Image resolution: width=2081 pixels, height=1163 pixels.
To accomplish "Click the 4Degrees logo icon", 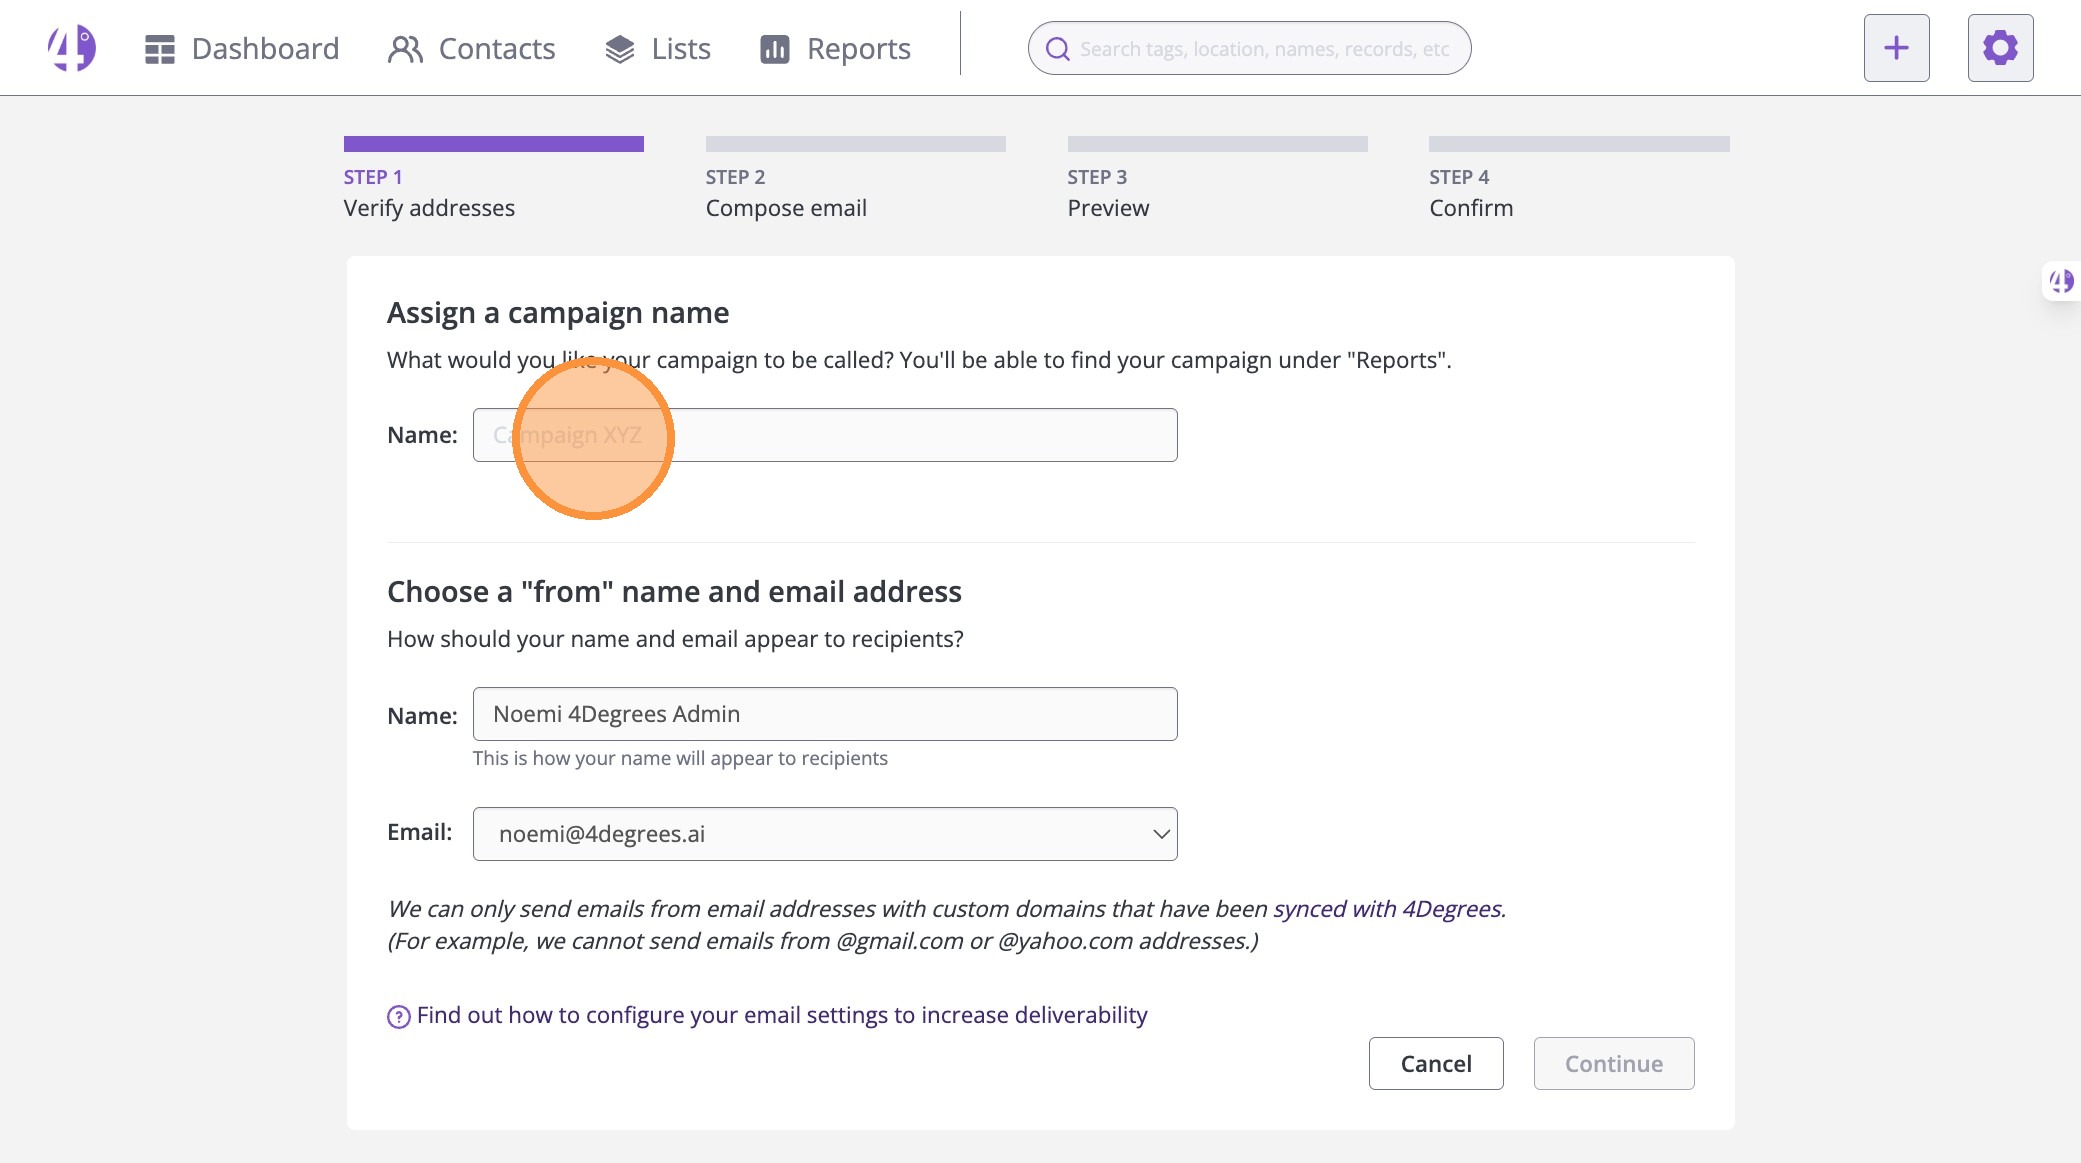I will [x=71, y=48].
